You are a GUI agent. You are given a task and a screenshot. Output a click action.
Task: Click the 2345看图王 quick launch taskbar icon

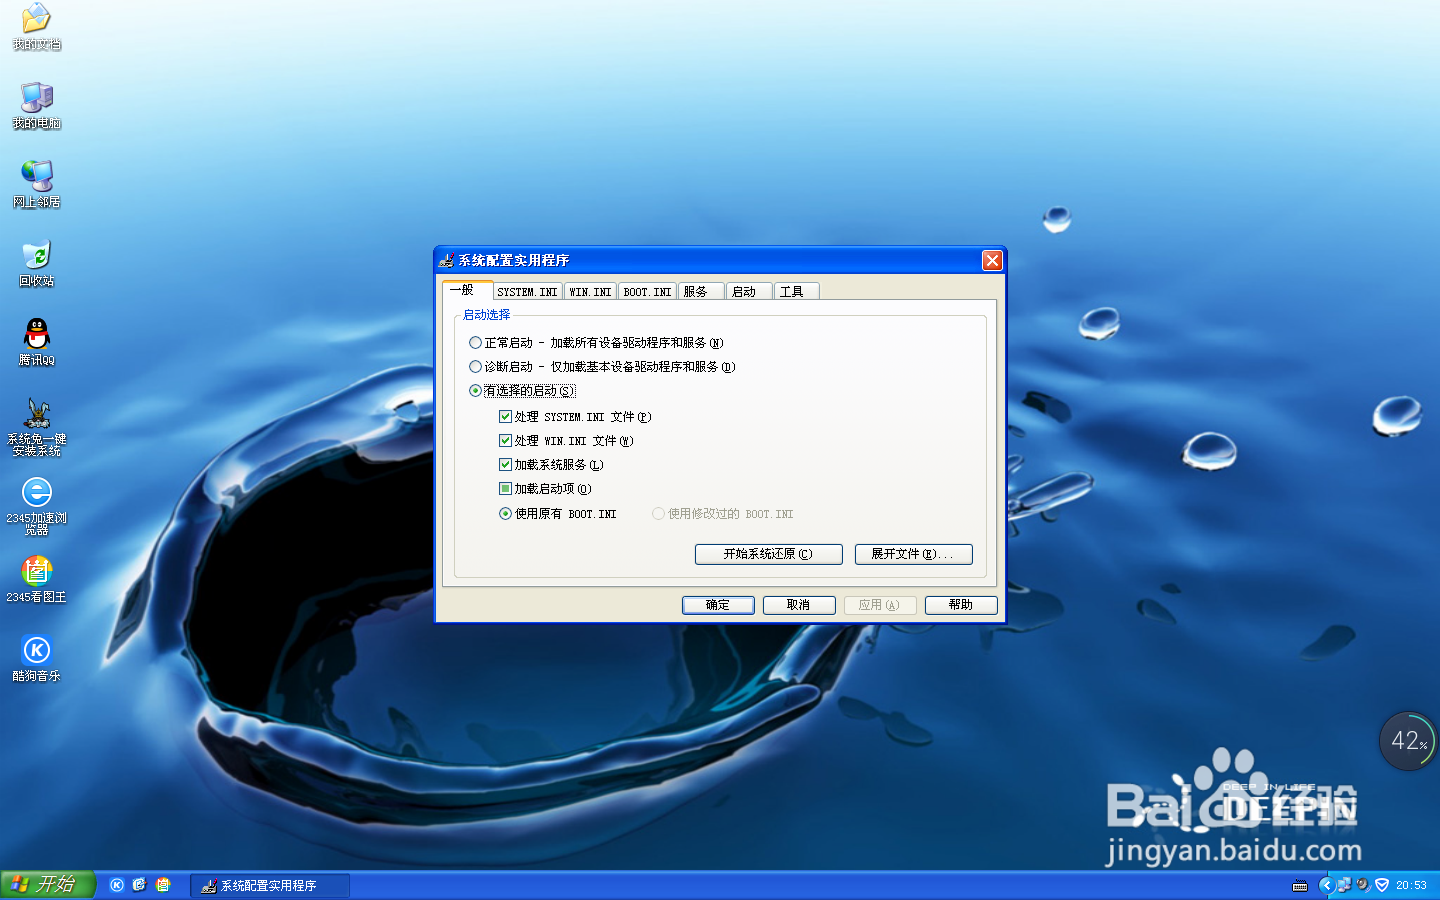(x=163, y=885)
